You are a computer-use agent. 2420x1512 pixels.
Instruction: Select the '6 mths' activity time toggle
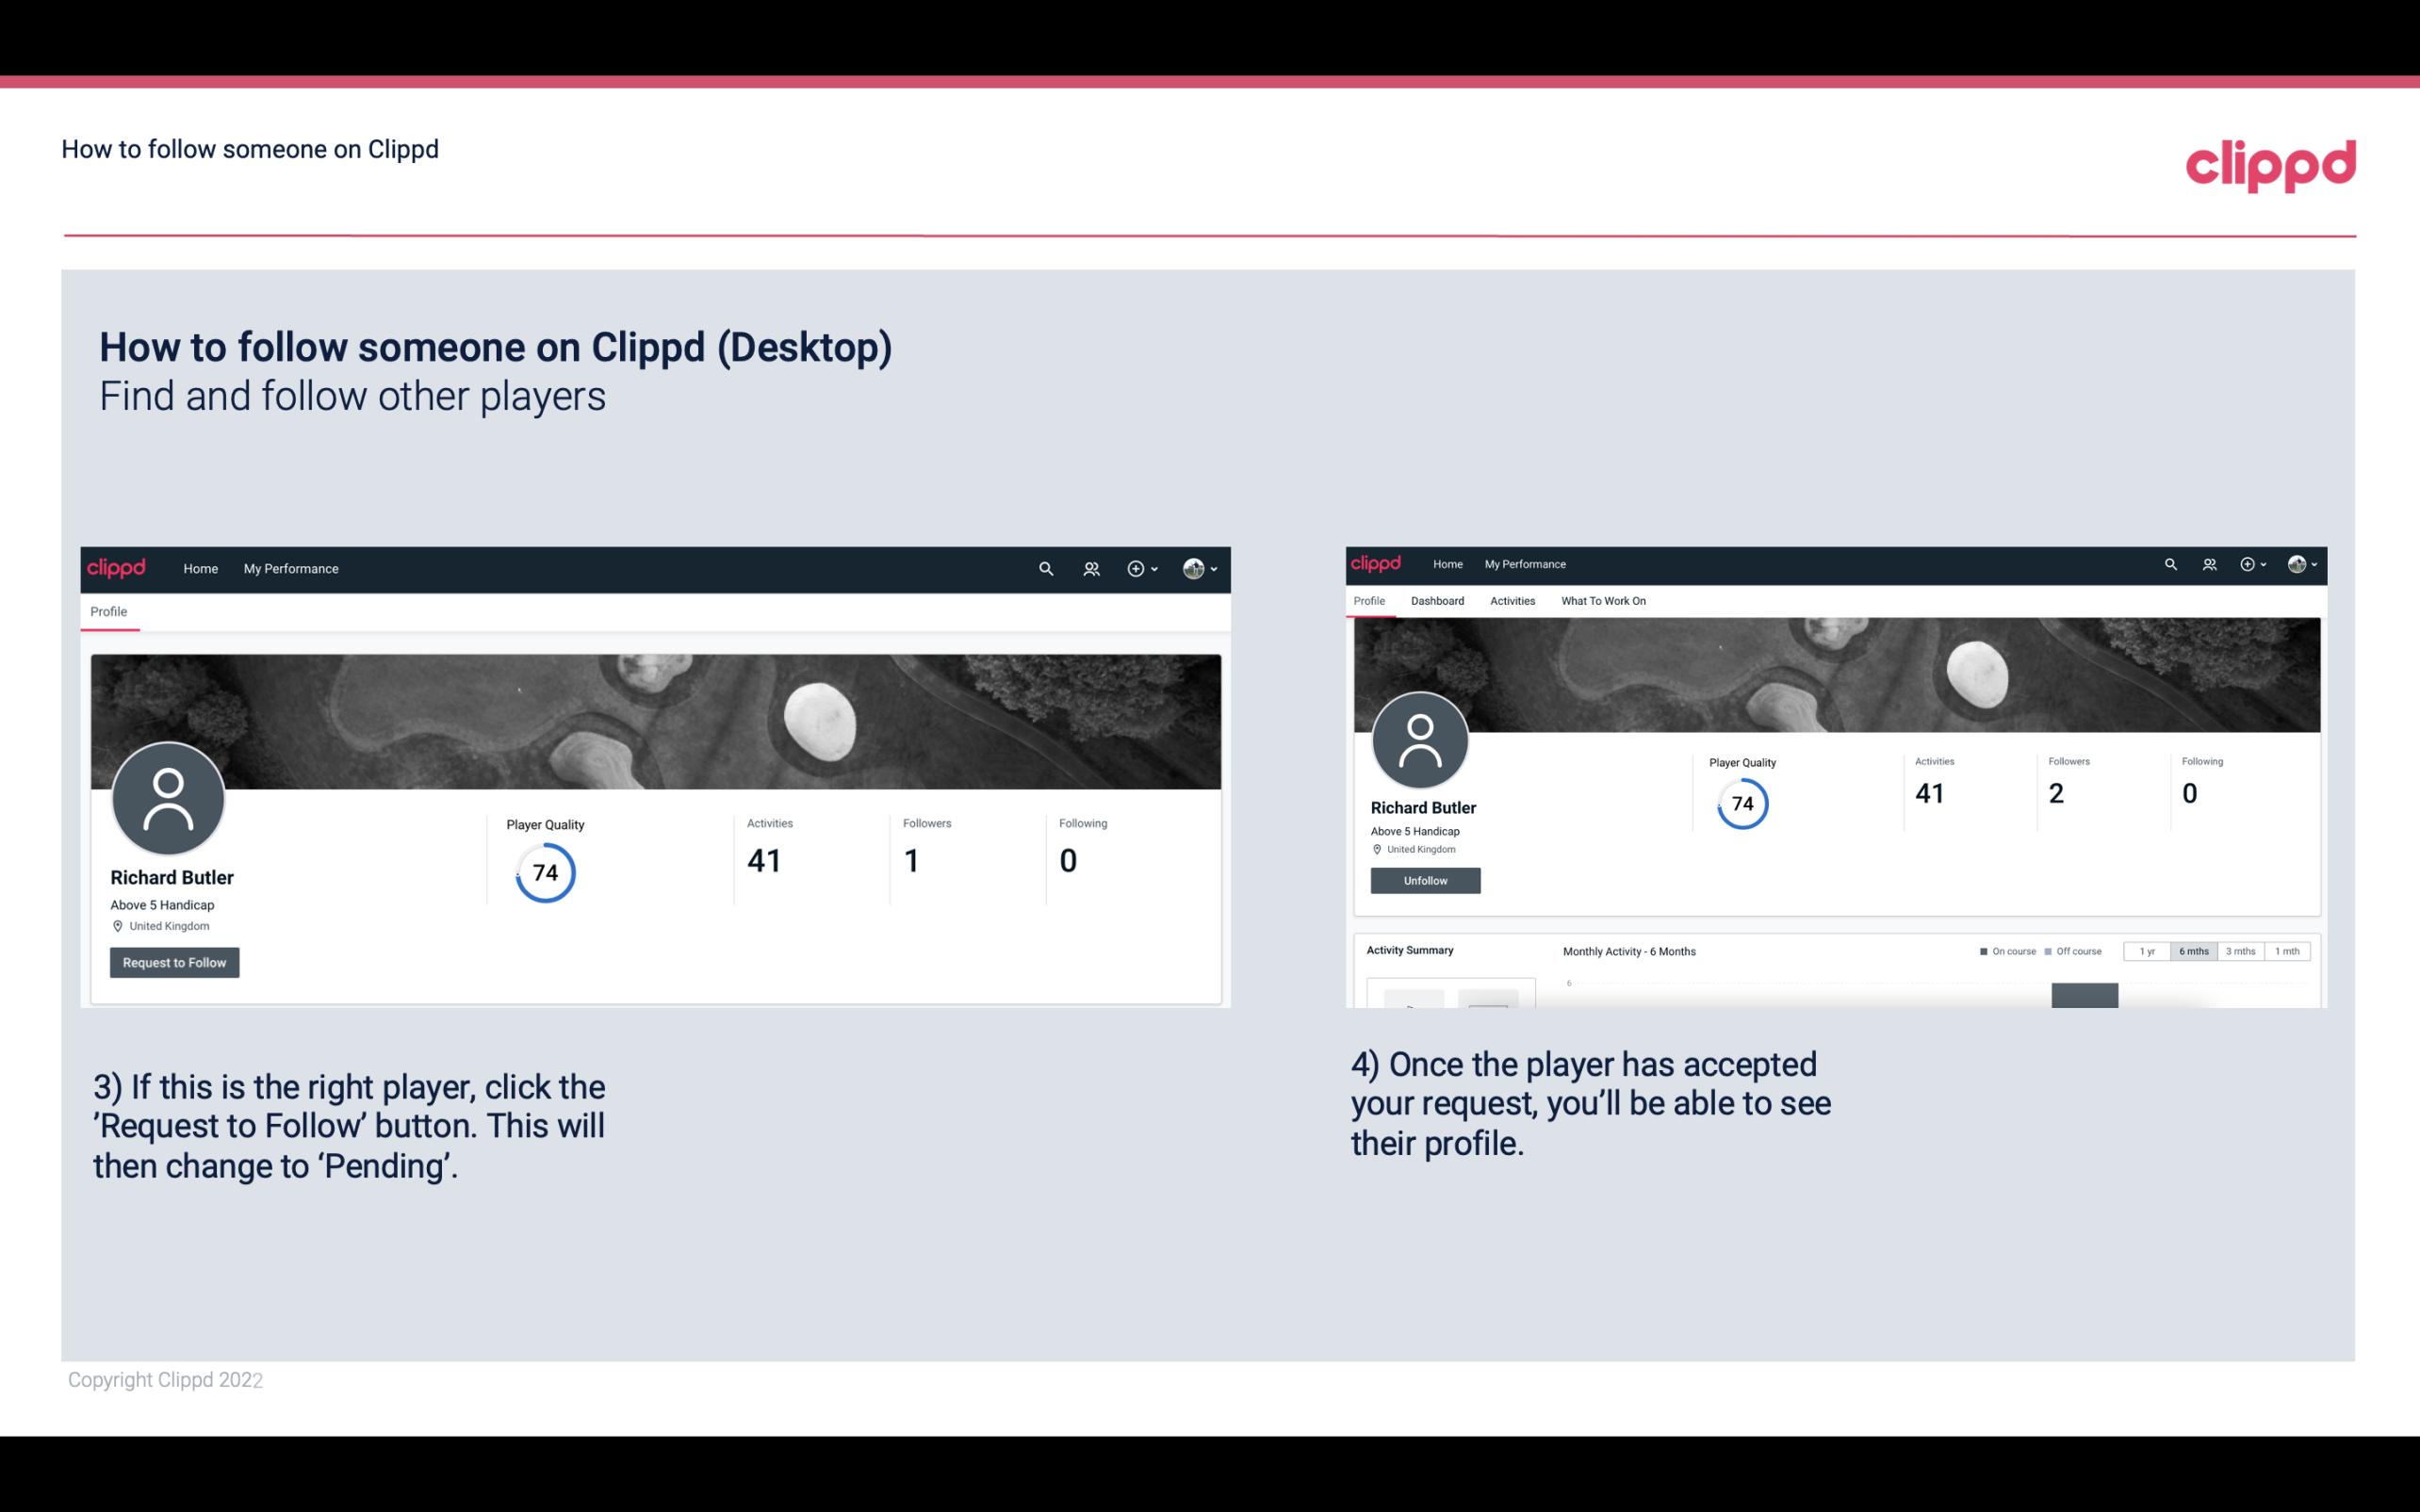2192,951
